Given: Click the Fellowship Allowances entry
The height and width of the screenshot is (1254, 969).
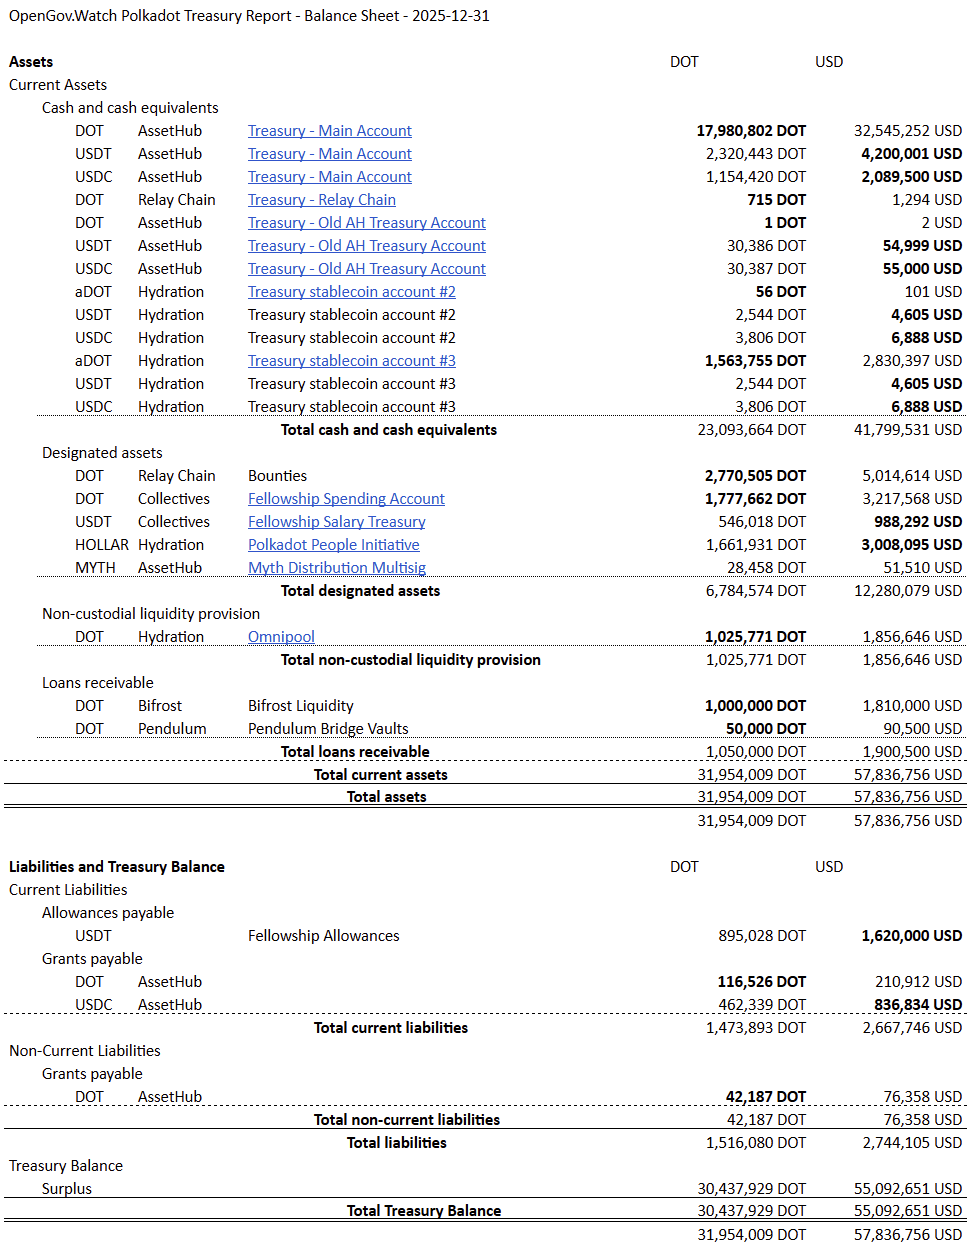Looking at the screenshot, I should (323, 936).
